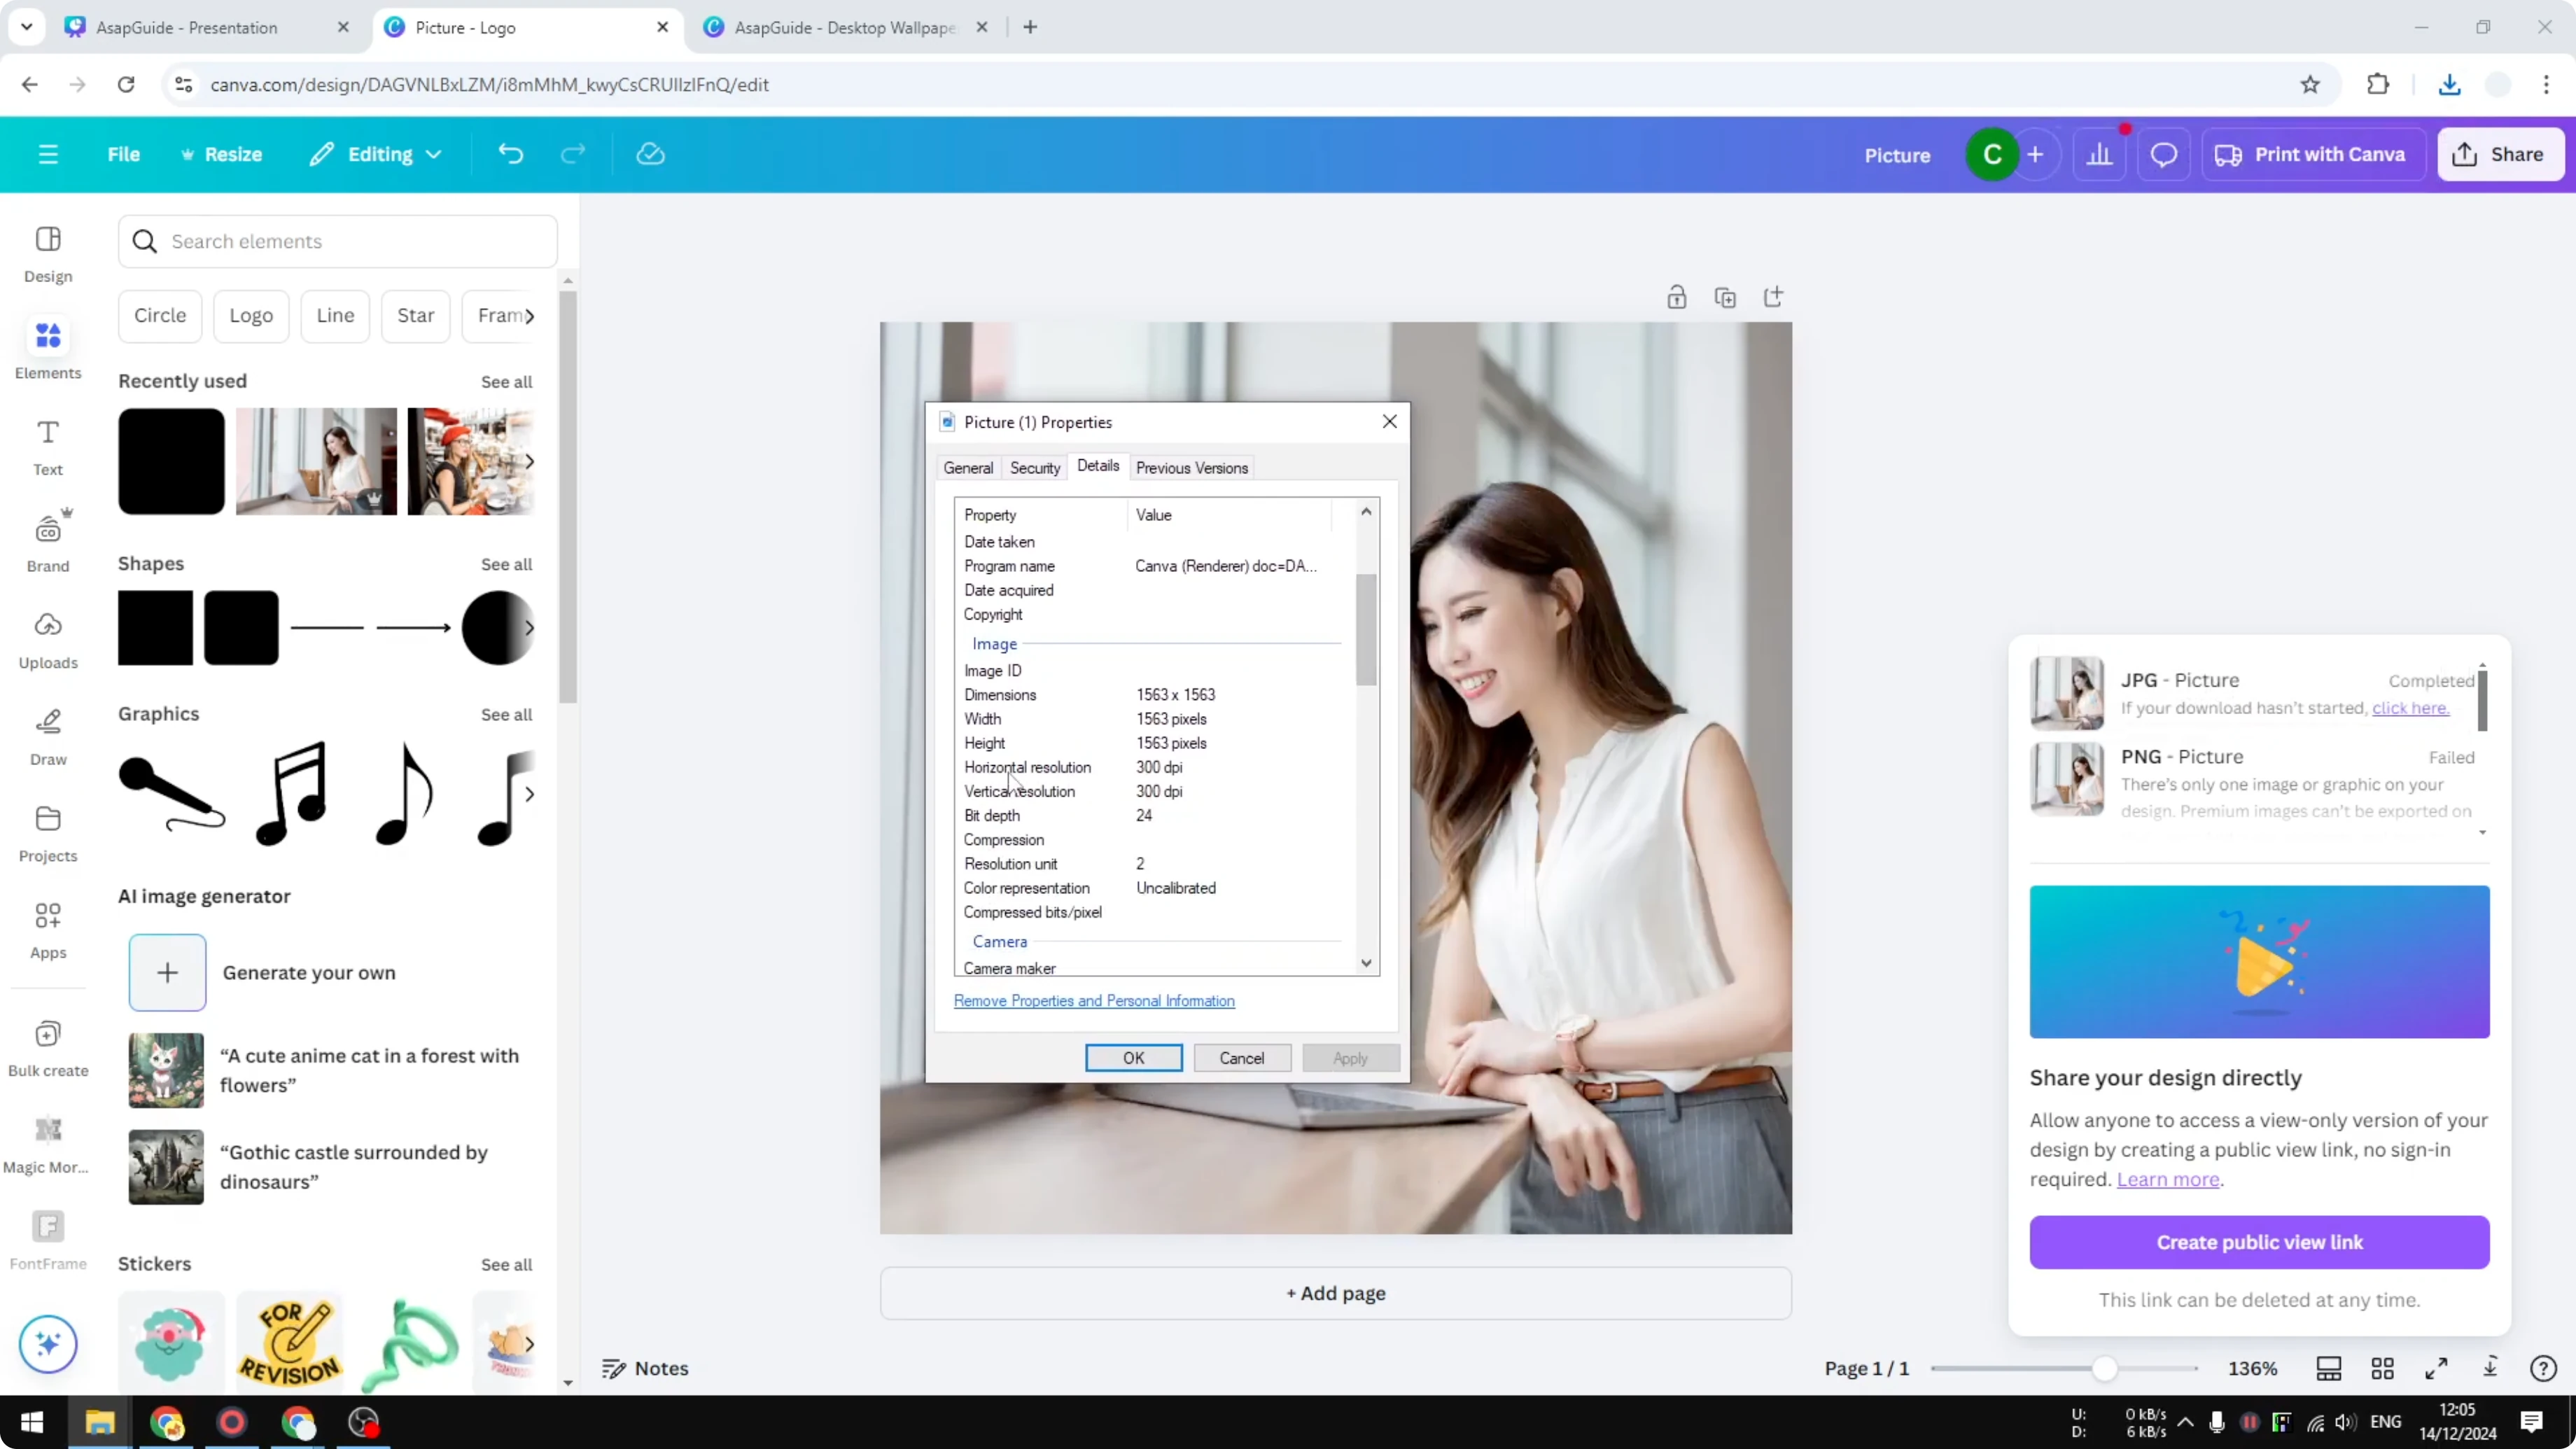Expand the PNG download details arrow
Screen dimensions: 2576x1449
[x=2483, y=832]
